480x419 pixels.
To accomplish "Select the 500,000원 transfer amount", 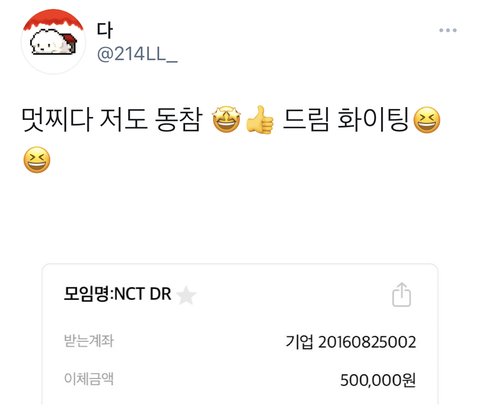I will [x=378, y=380].
